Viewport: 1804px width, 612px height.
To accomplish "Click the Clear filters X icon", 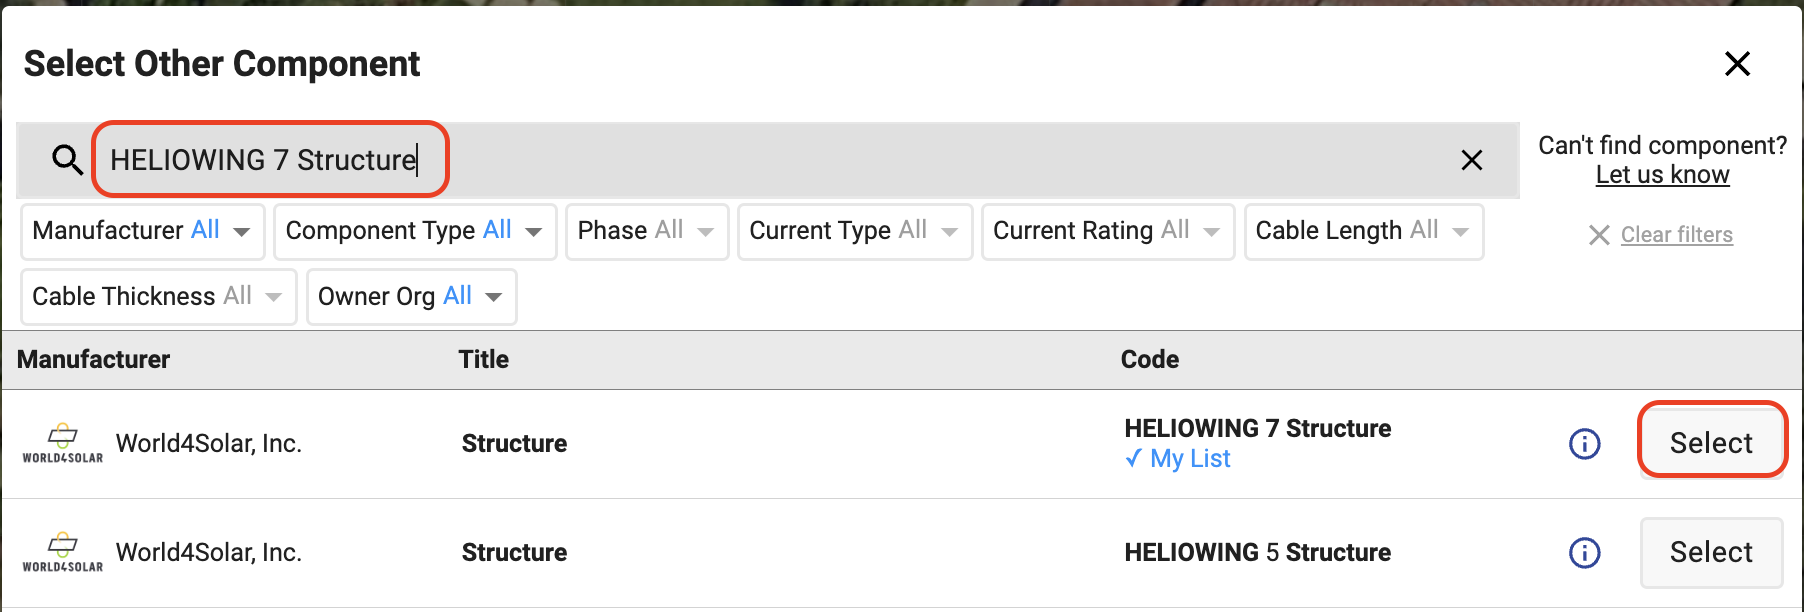I will pyautogui.click(x=1599, y=235).
